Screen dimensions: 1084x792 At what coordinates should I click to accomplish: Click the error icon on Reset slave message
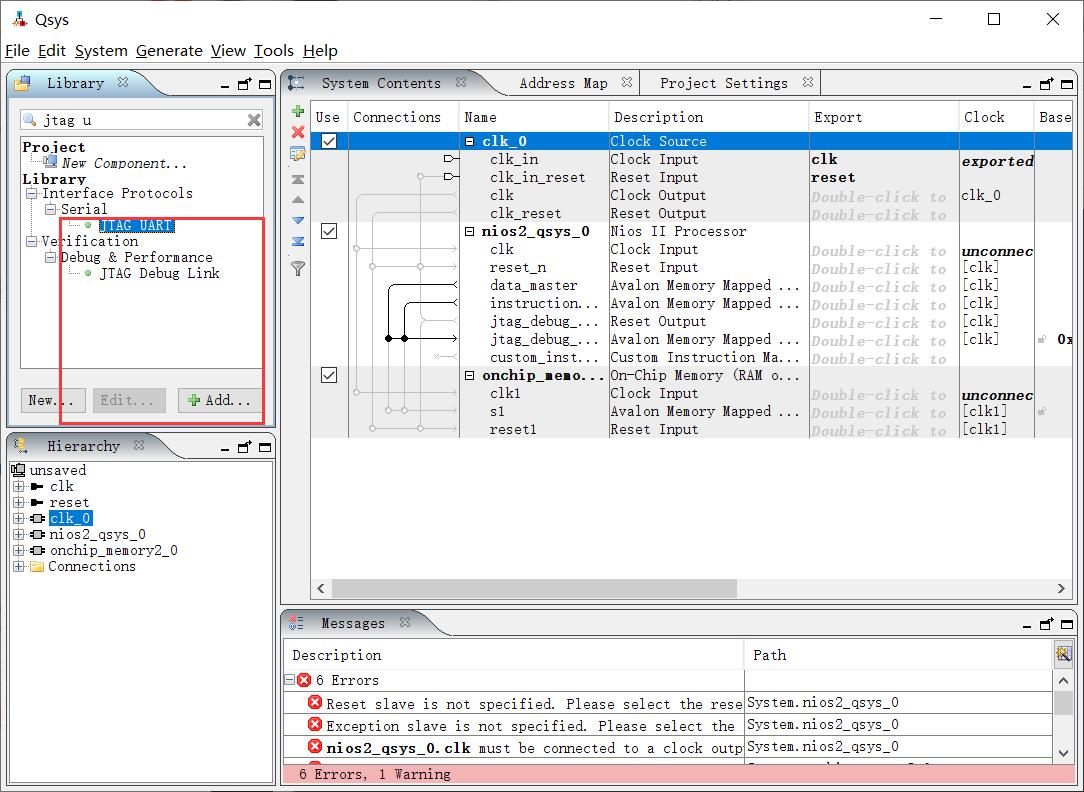[x=315, y=703]
